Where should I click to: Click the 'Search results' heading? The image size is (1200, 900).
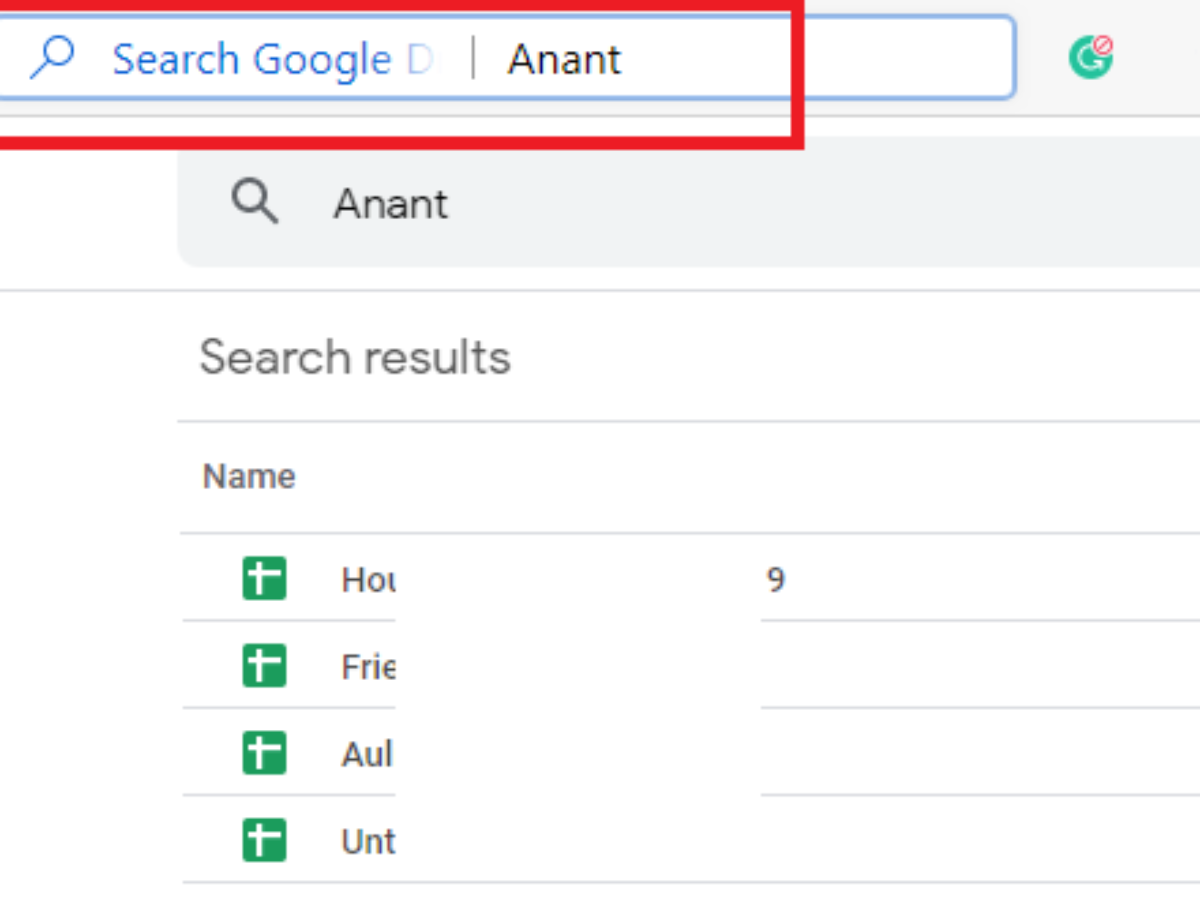click(355, 357)
